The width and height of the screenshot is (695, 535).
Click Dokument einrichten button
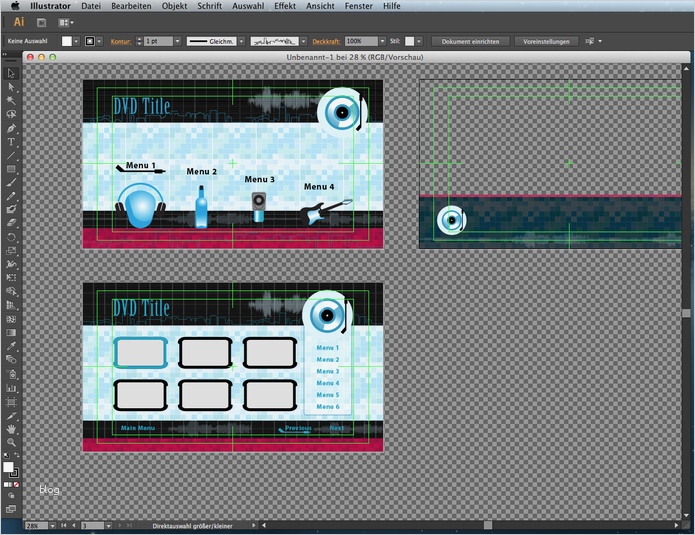(470, 41)
